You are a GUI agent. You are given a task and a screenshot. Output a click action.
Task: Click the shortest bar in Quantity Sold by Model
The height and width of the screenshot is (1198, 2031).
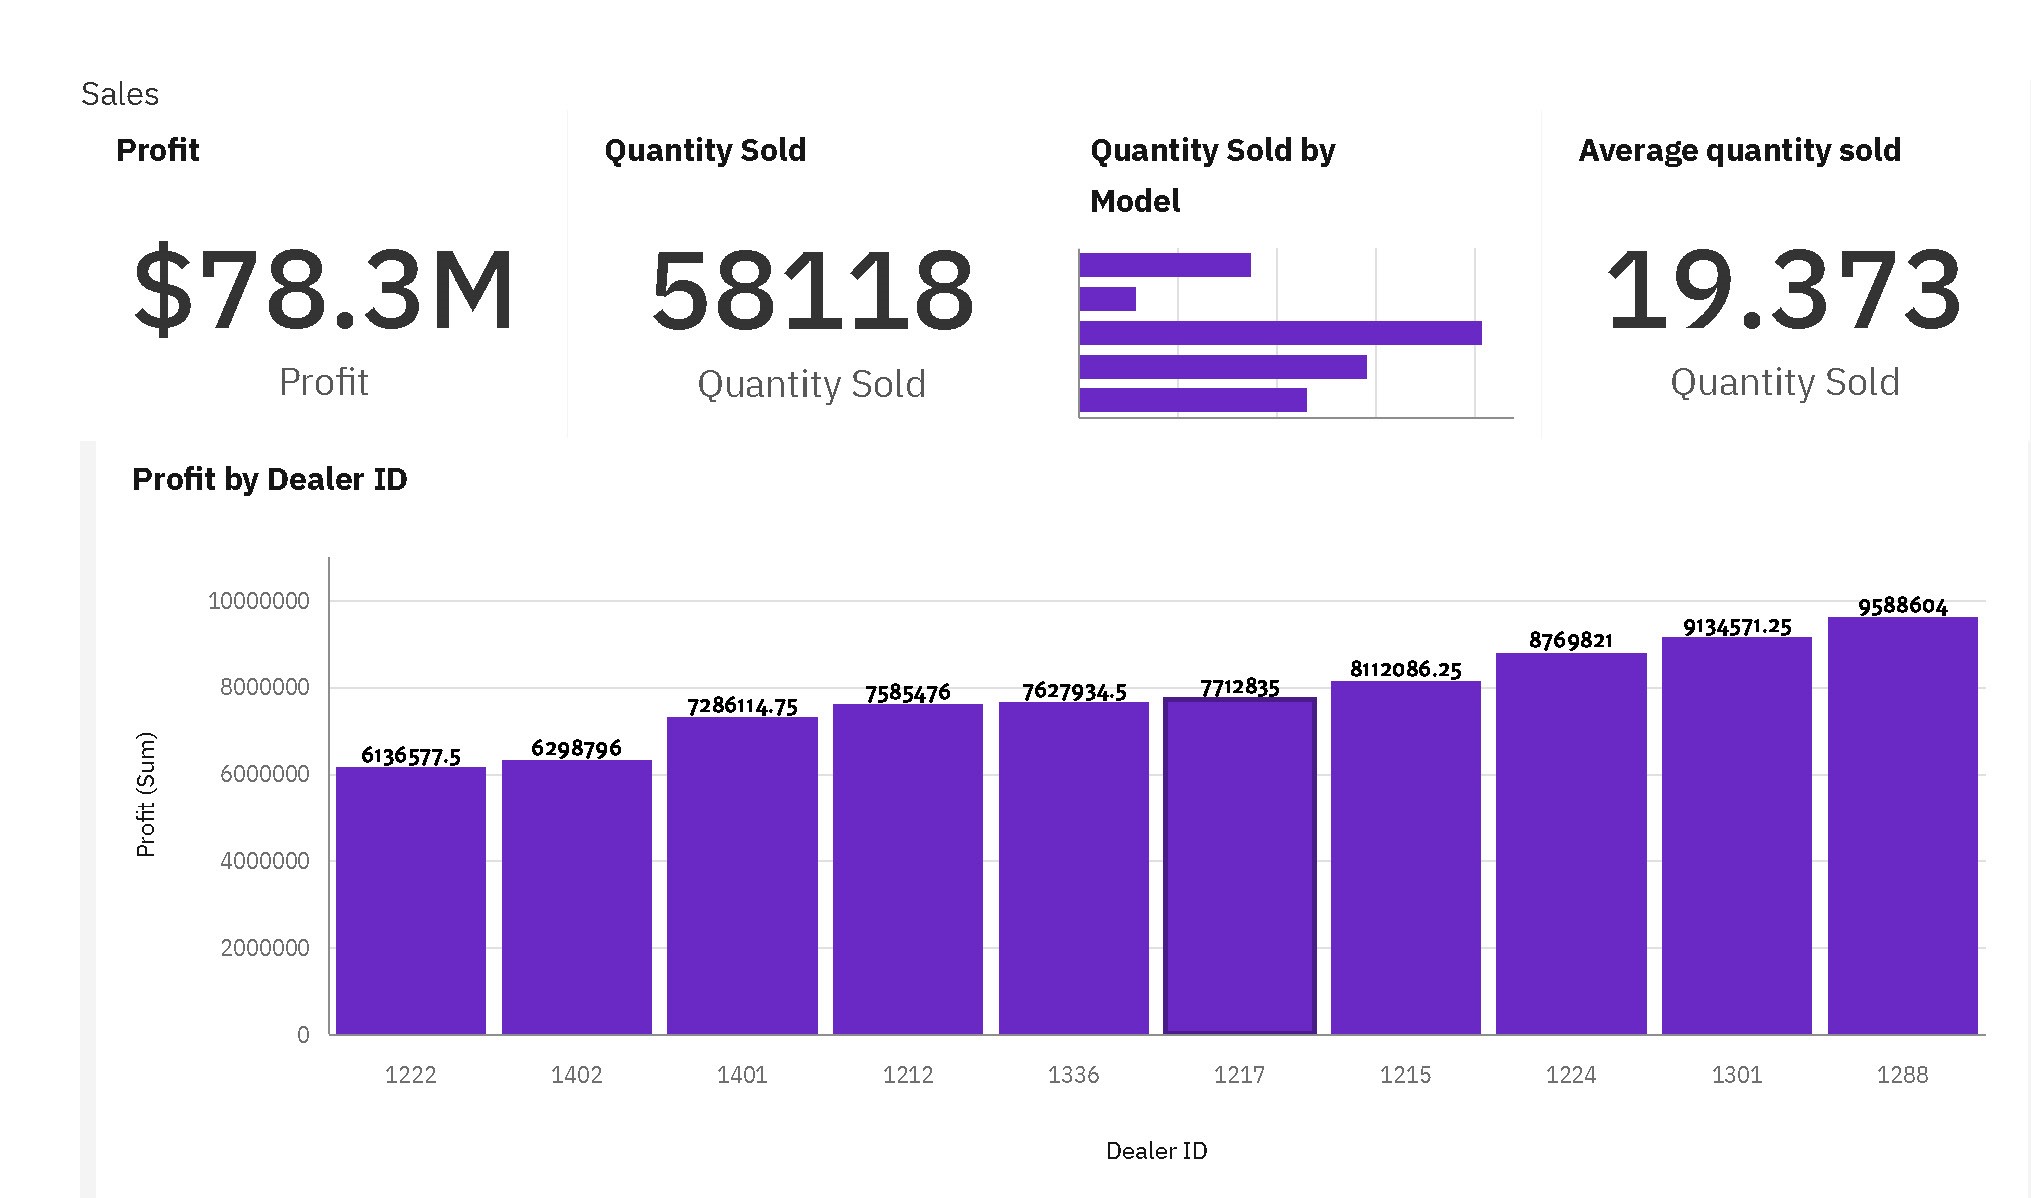coord(1108,299)
